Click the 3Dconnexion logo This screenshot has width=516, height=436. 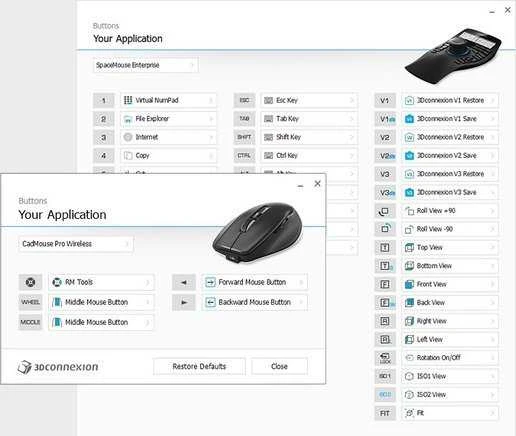pos(58,367)
